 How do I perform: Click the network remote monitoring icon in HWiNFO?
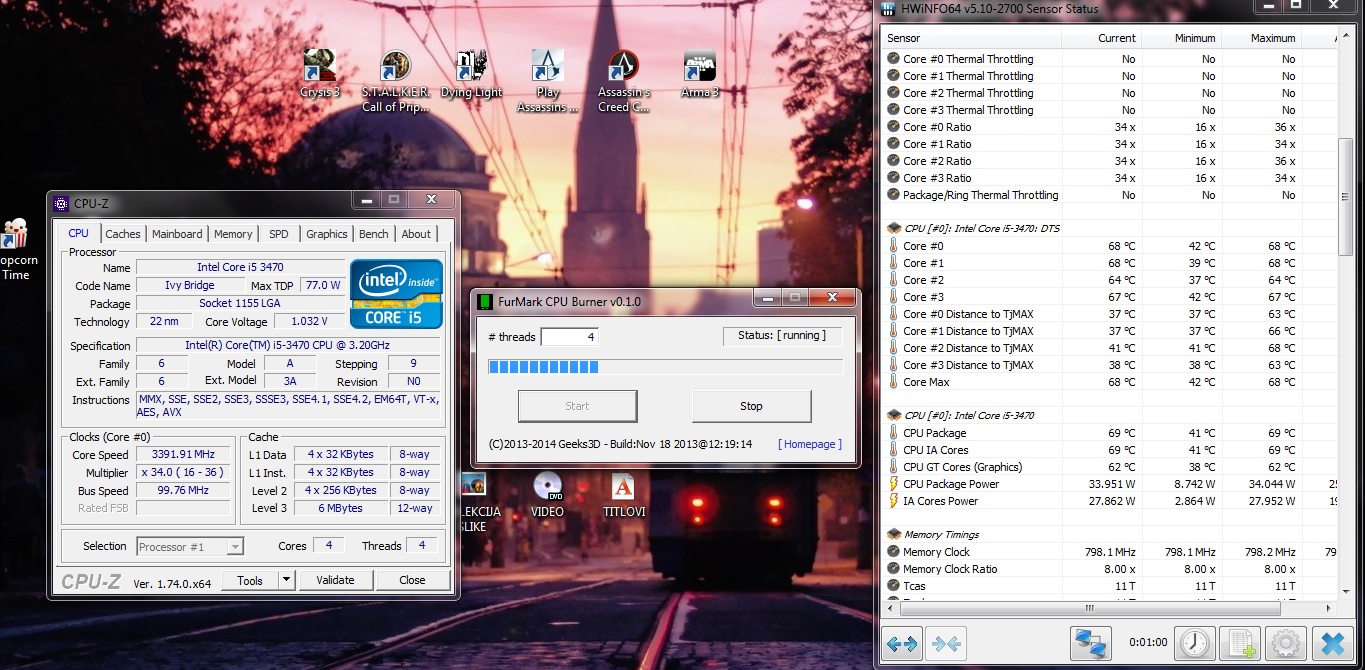coord(1091,643)
